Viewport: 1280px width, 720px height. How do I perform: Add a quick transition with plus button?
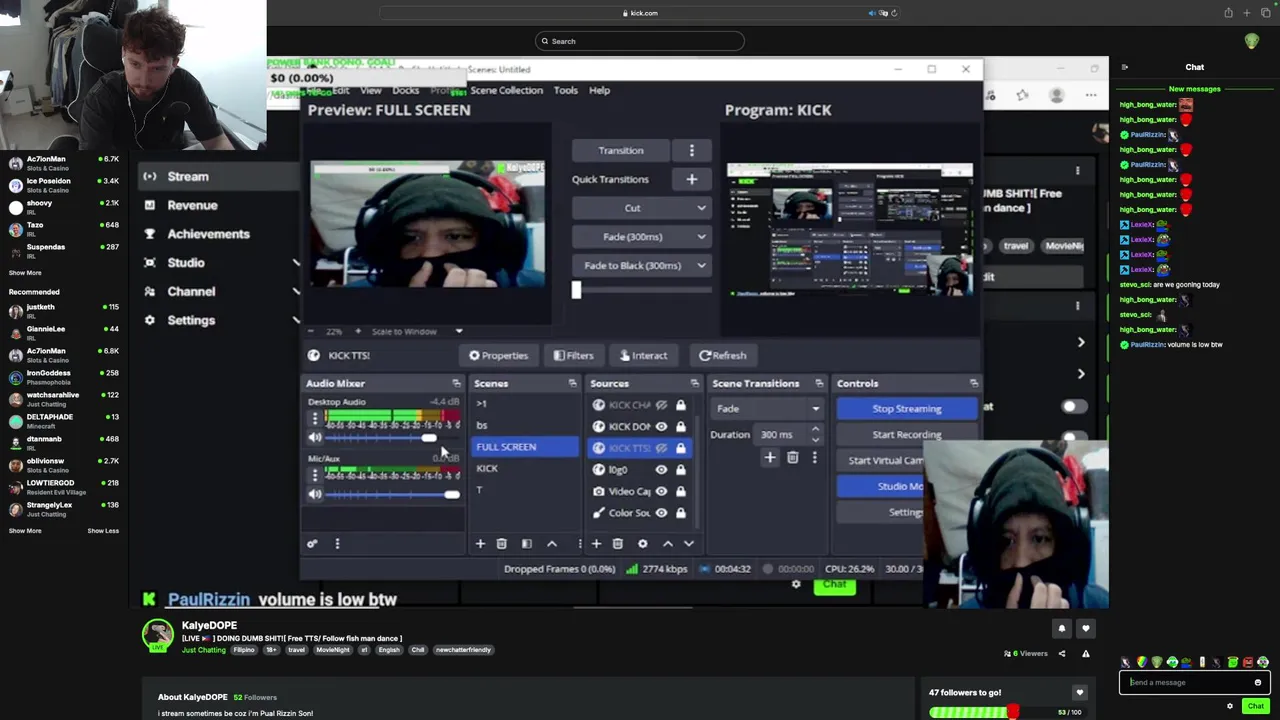[x=691, y=179]
